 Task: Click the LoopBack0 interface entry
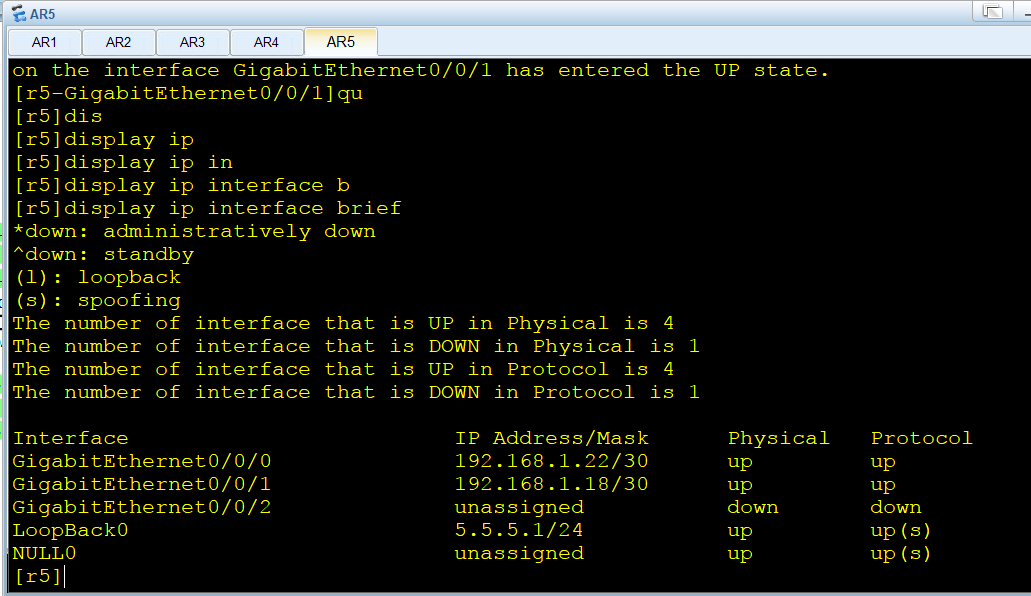click(70, 530)
